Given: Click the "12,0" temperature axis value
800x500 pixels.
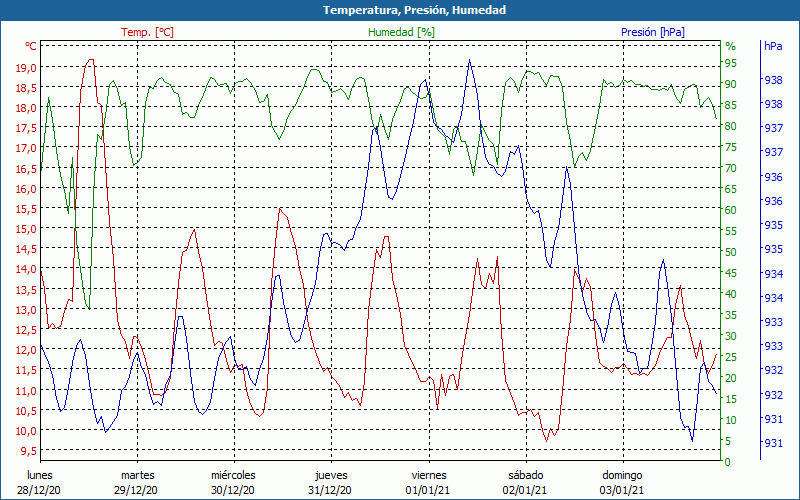Looking at the screenshot, I should 28,349.
